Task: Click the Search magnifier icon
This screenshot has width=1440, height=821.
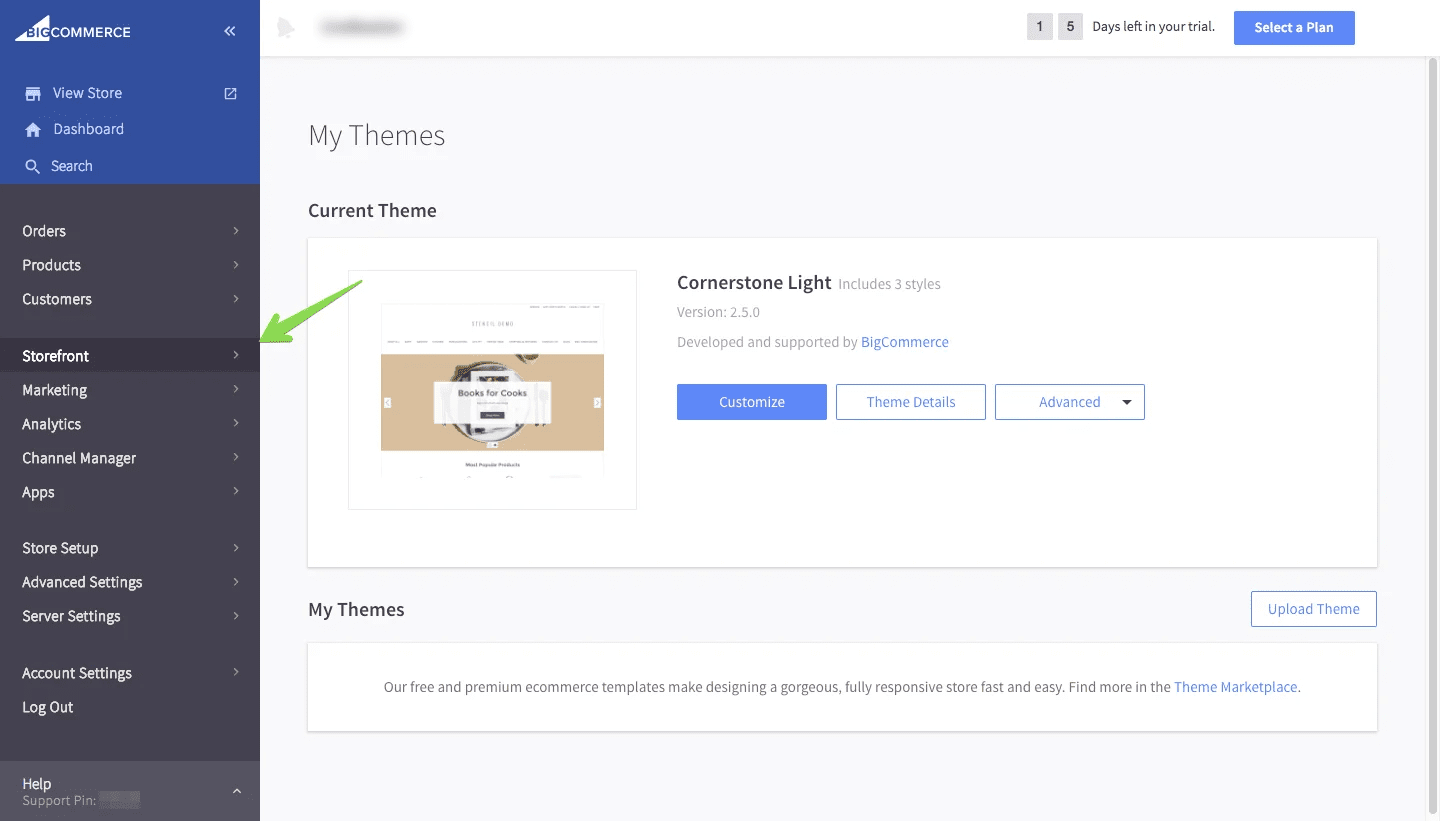Action: tap(33, 167)
